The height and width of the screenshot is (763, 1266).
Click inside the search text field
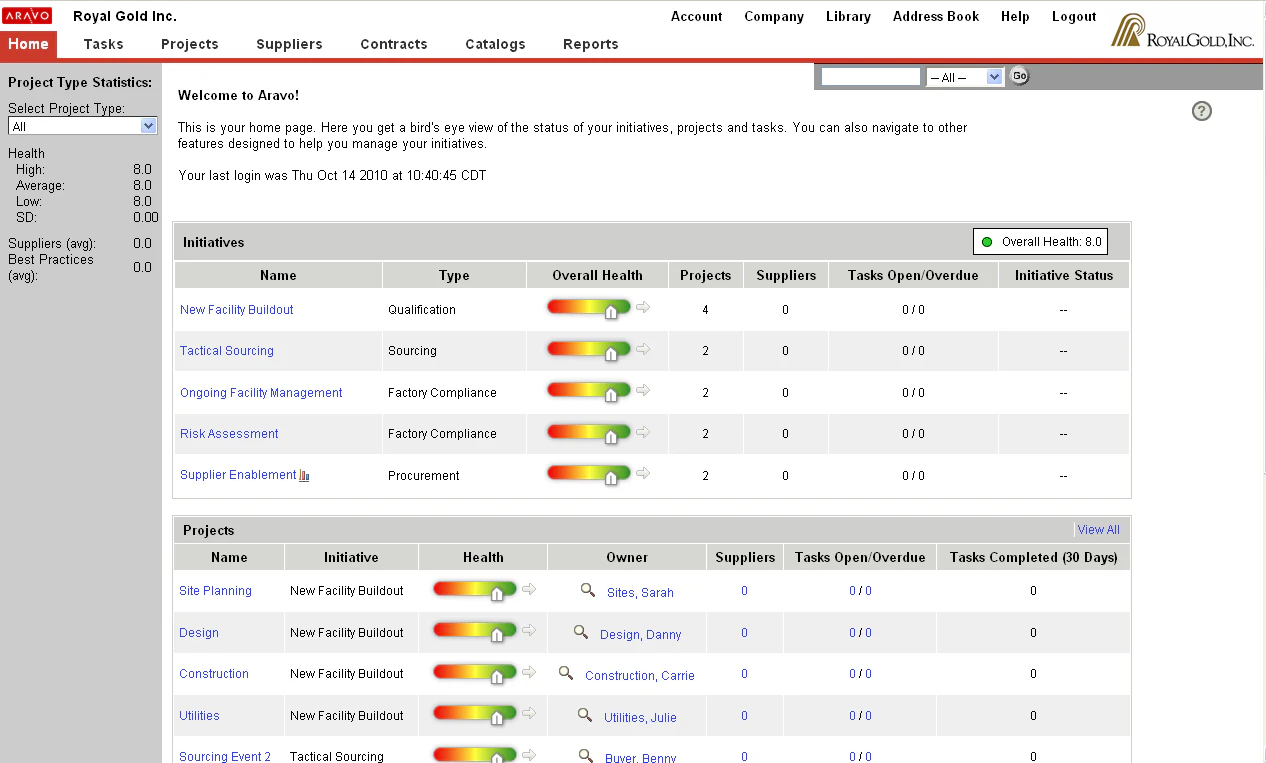click(869, 75)
